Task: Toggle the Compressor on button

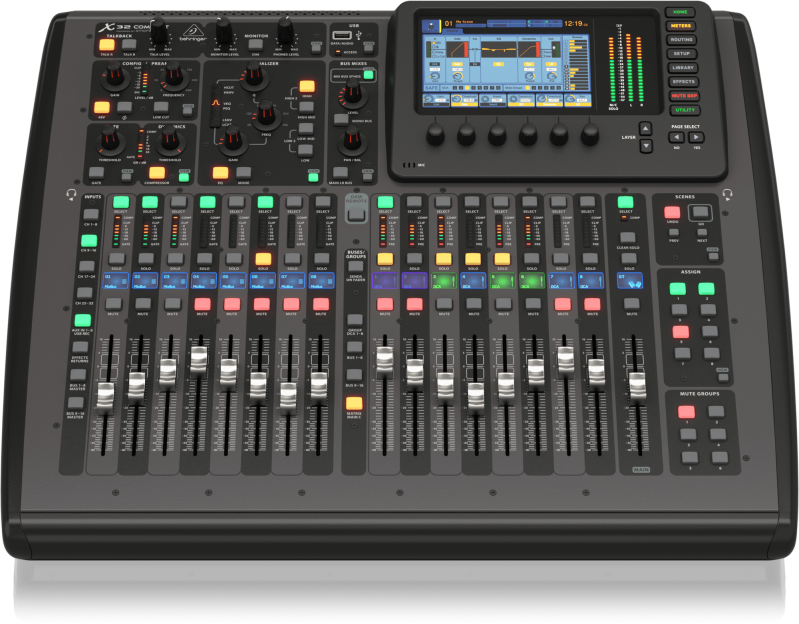Action: [x=157, y=173]
